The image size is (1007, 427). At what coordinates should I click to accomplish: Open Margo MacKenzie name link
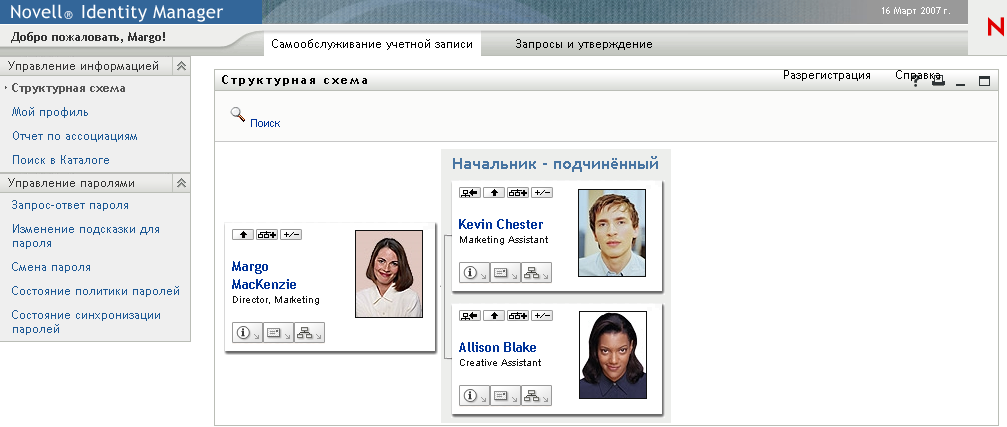pos(263,275)
